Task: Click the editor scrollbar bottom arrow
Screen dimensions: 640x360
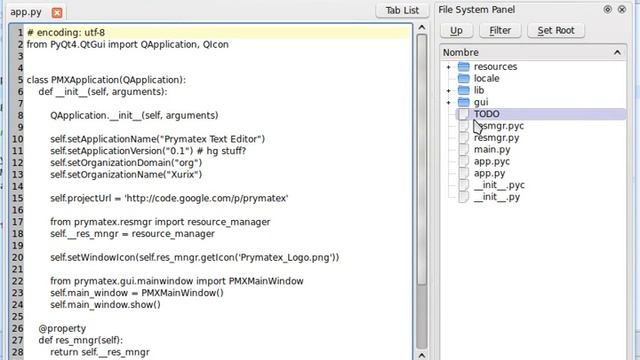Action: (x=422, y=355)
